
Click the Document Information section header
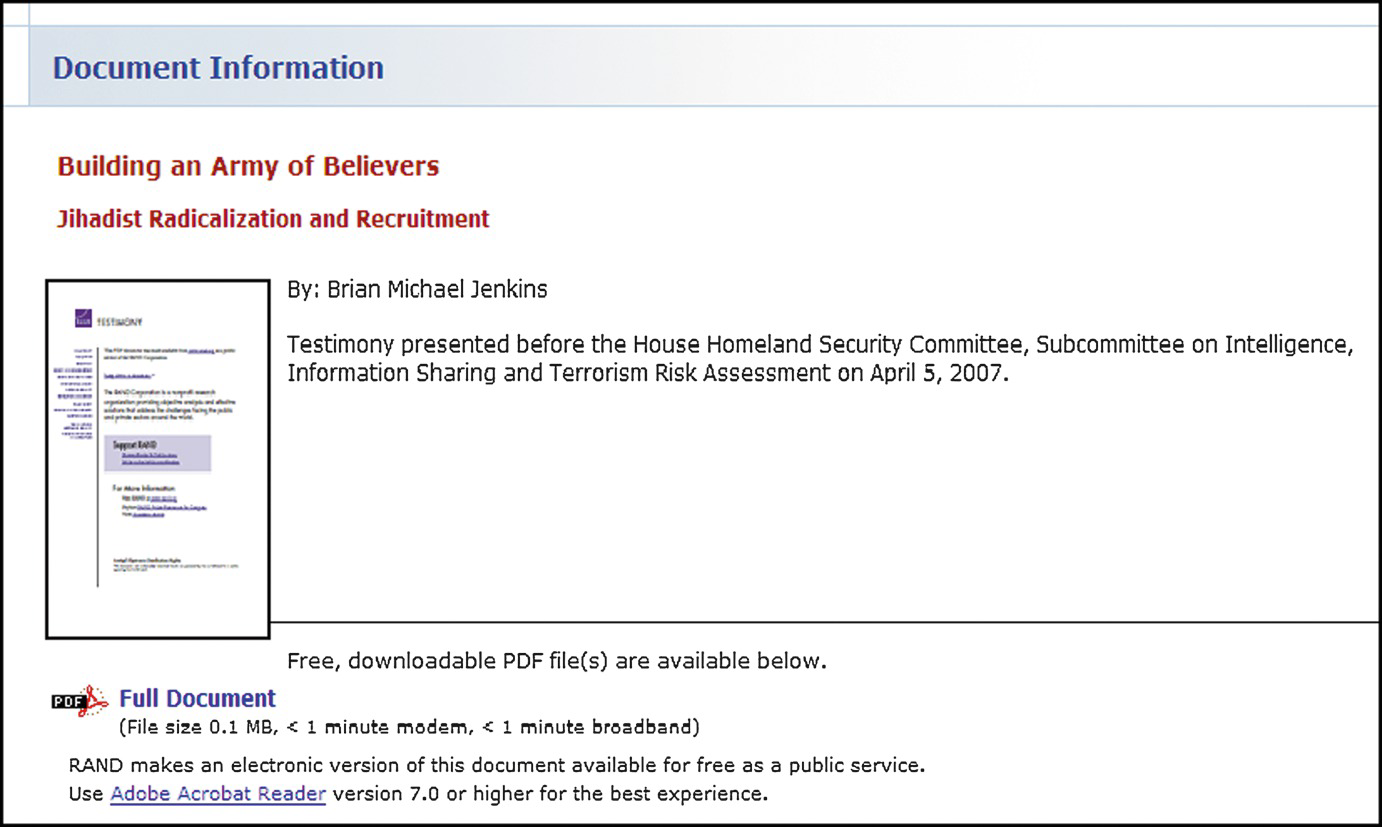pos(218,68)
